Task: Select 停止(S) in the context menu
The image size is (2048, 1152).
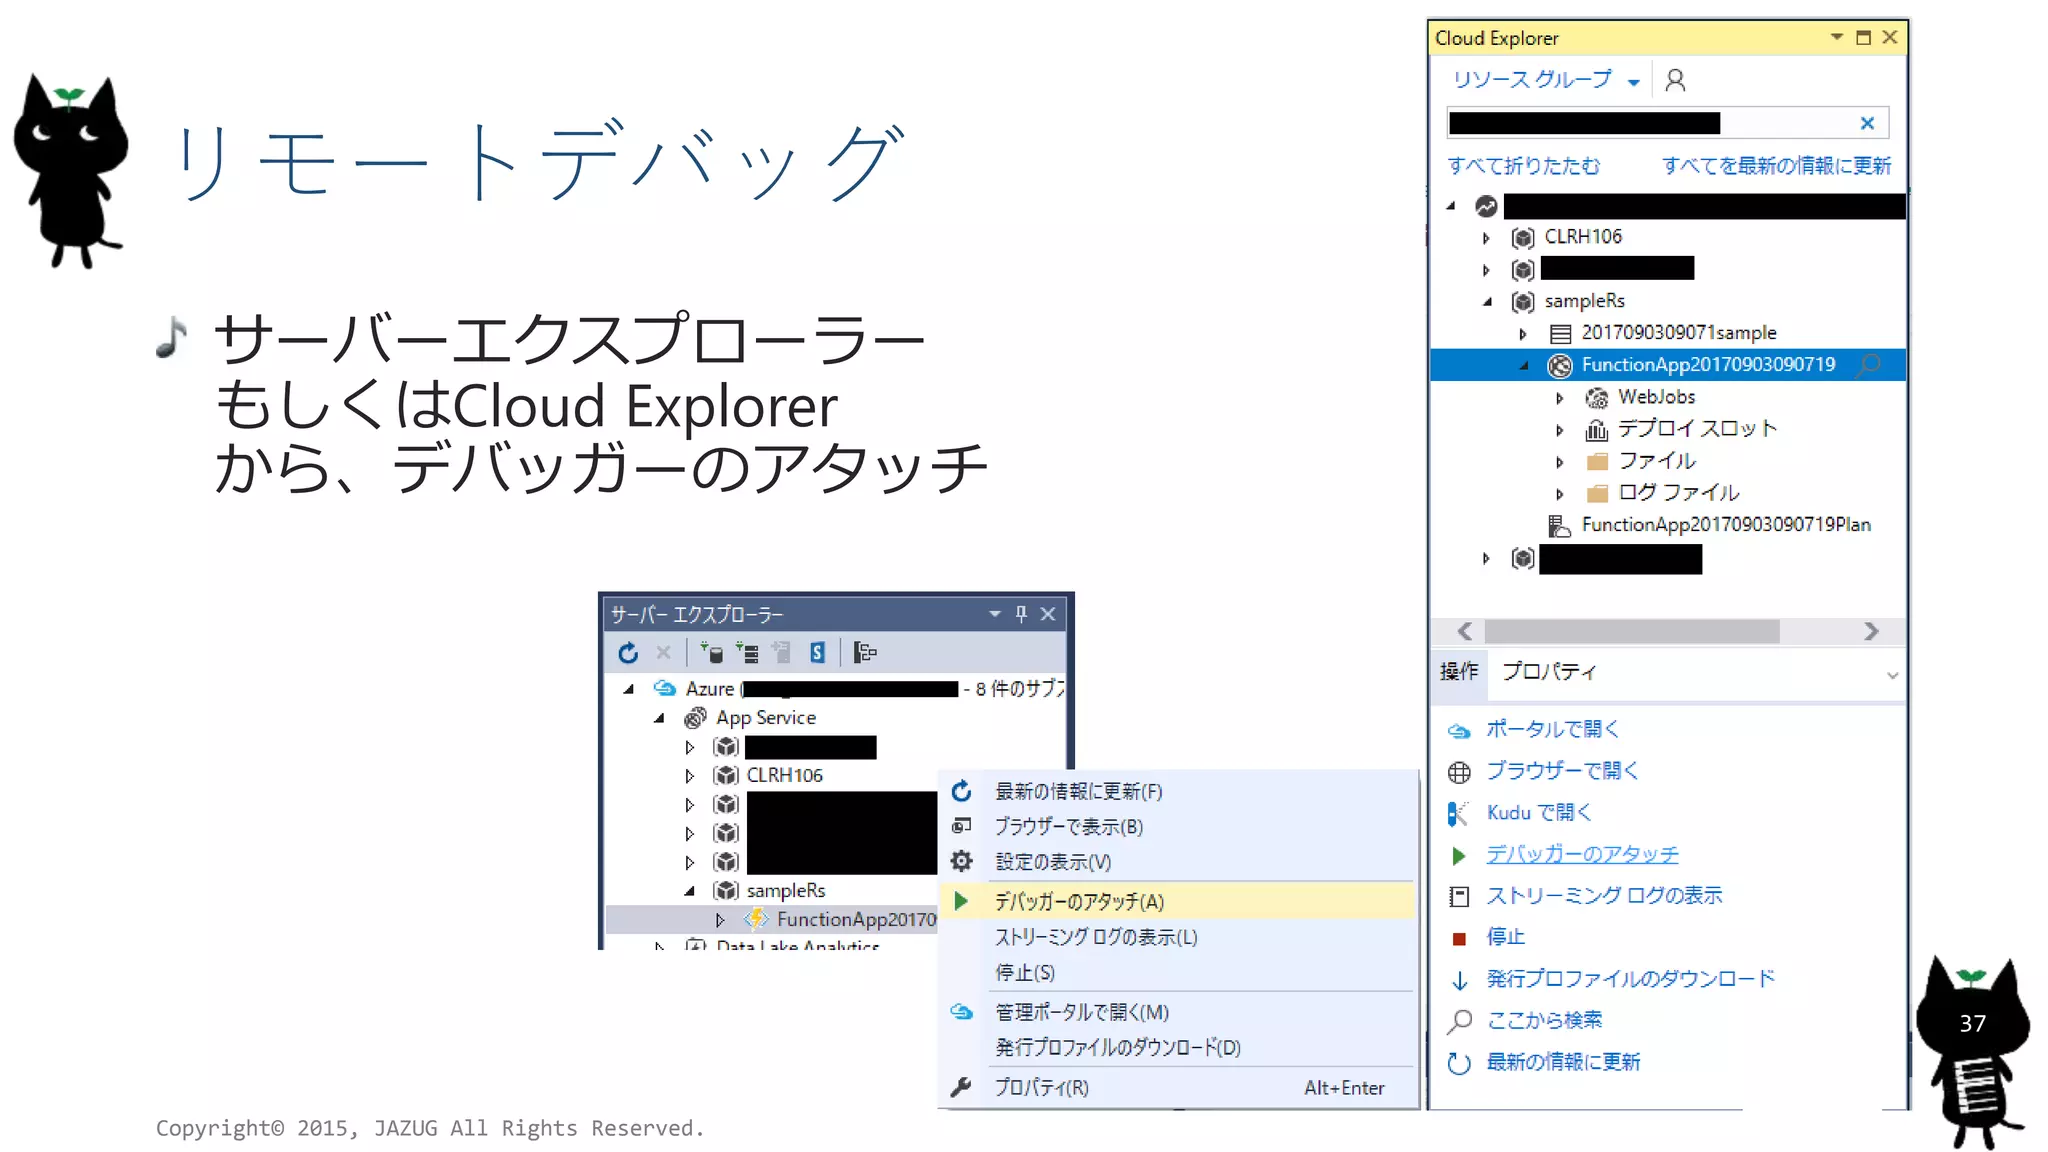Action: tap(1178, 972)
